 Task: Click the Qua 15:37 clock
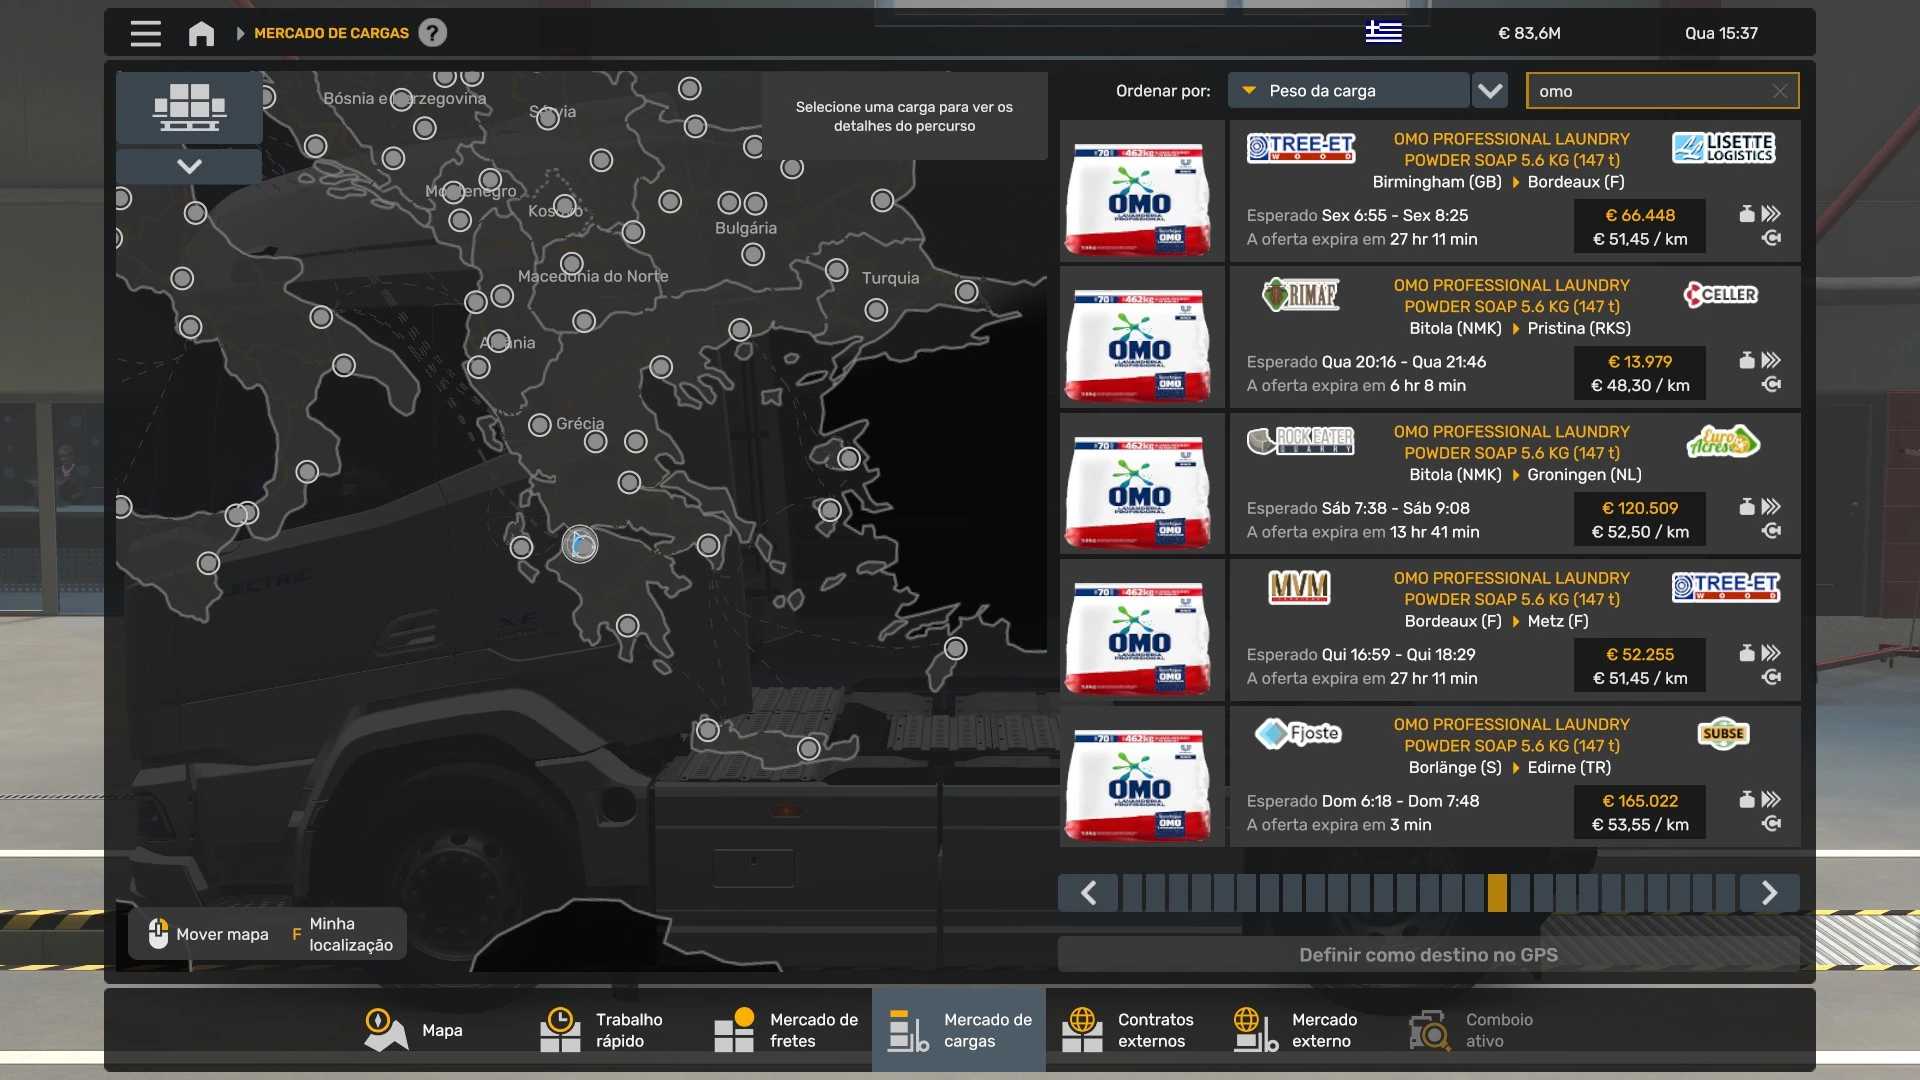click(x=1721, y=33)
